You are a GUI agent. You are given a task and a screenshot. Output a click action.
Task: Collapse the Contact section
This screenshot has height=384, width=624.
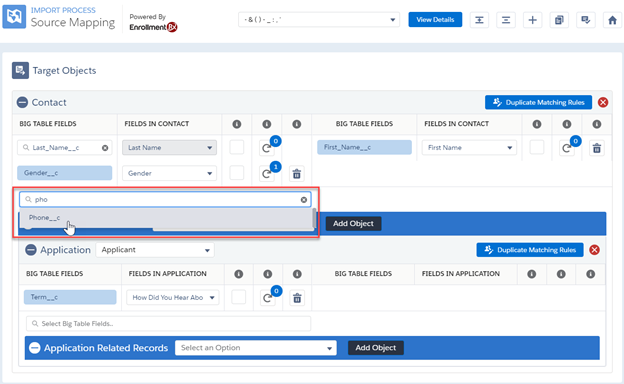pyautogui.click(x=22, y=102)
